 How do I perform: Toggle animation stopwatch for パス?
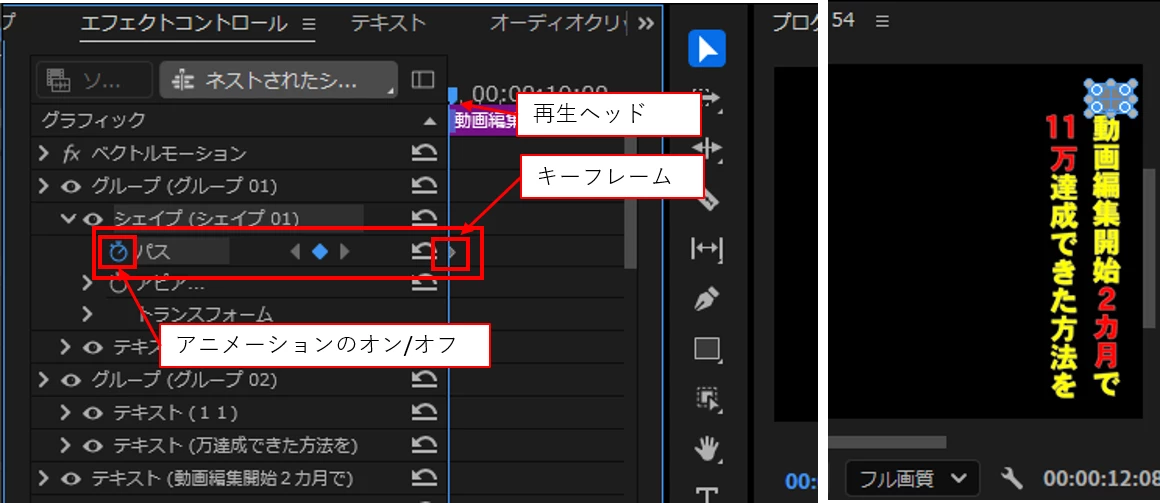(118, 252)
